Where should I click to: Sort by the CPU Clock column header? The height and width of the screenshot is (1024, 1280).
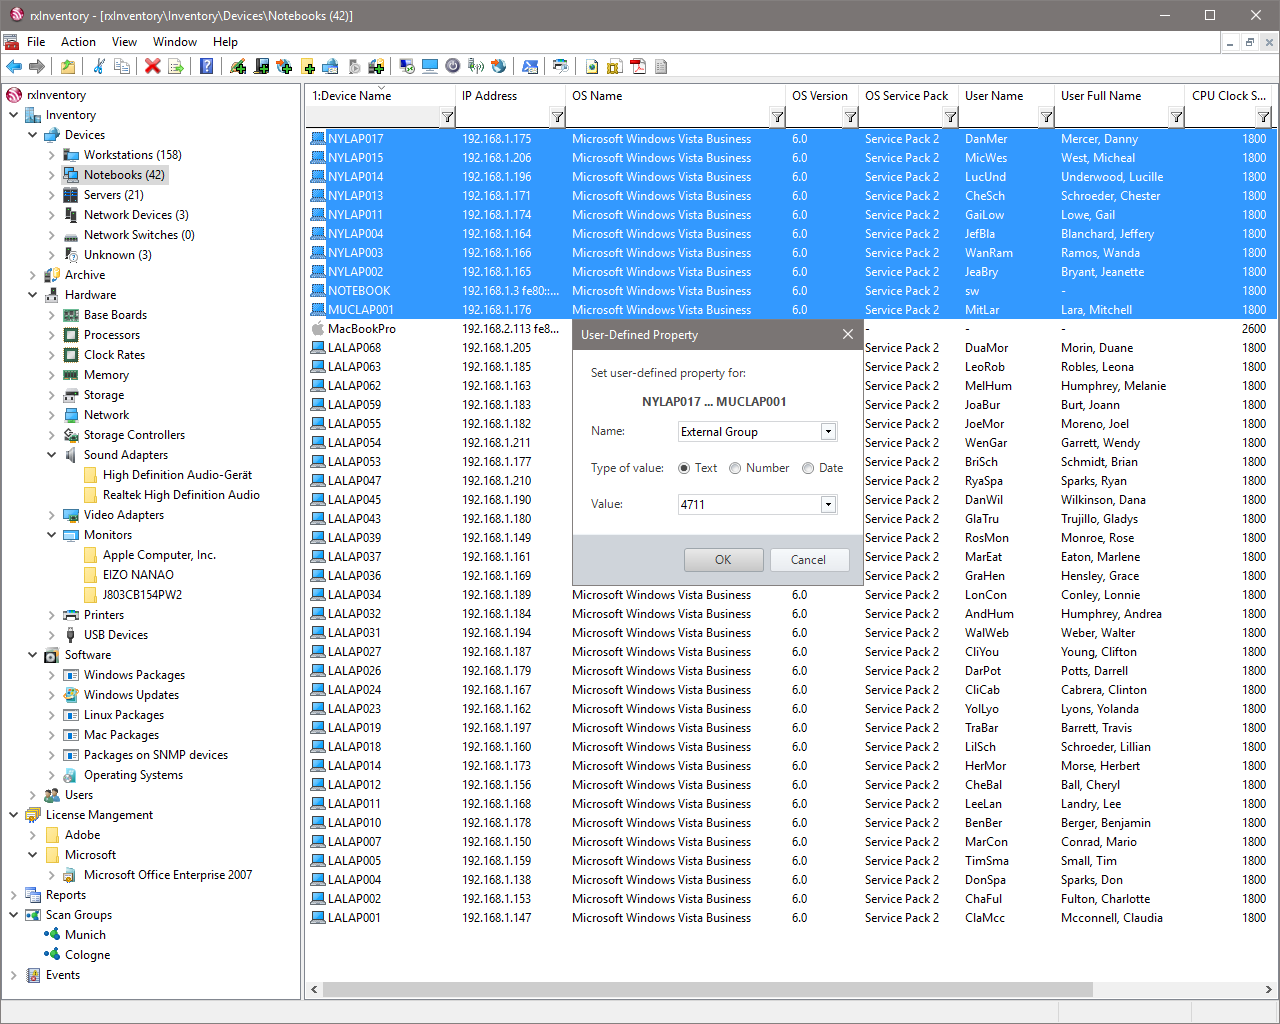pos(1229,96)
